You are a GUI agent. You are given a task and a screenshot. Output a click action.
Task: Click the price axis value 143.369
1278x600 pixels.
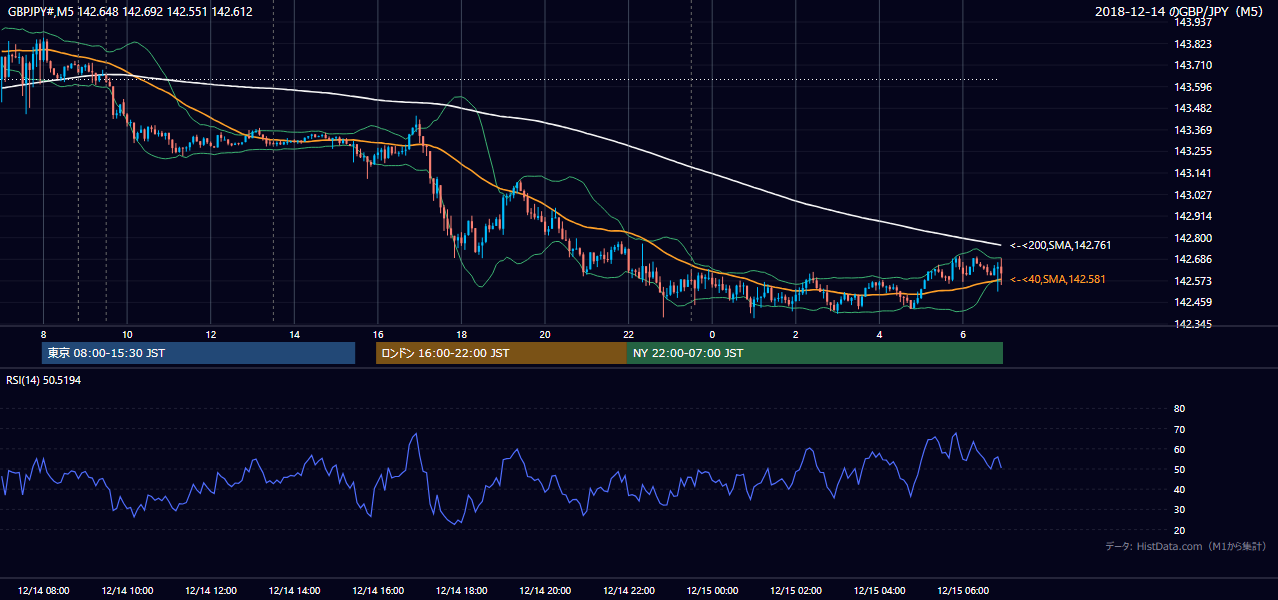point(1192,130)
